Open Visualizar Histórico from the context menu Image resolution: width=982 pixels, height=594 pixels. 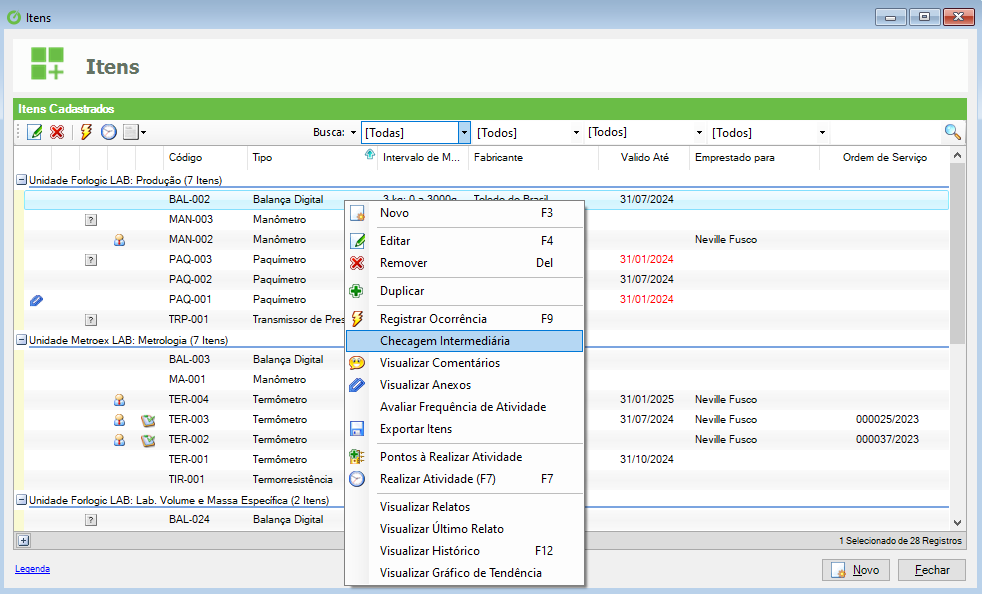[x=464, y=550]
